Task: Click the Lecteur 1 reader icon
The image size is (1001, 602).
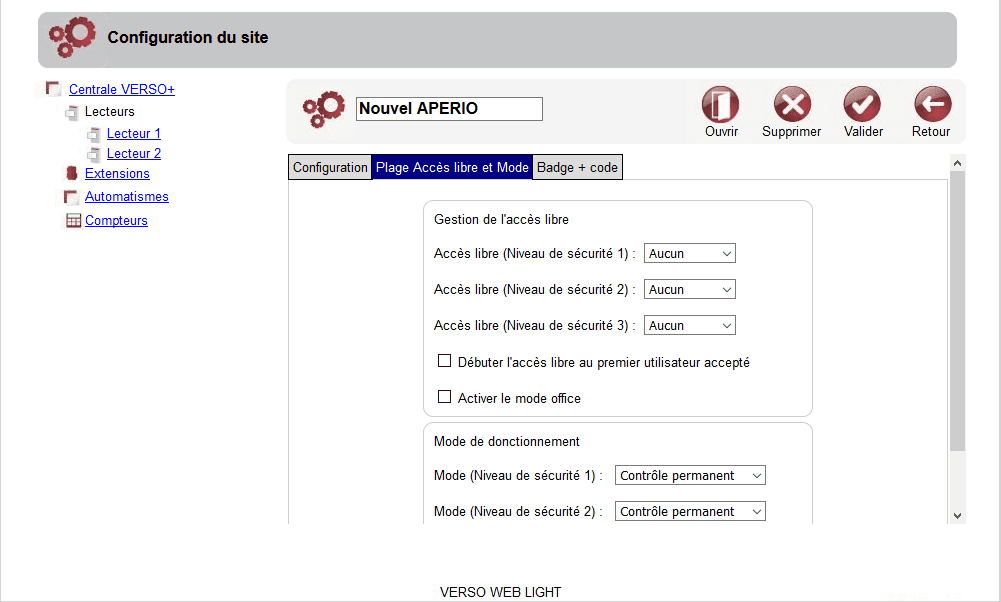Action: (94, 134)
